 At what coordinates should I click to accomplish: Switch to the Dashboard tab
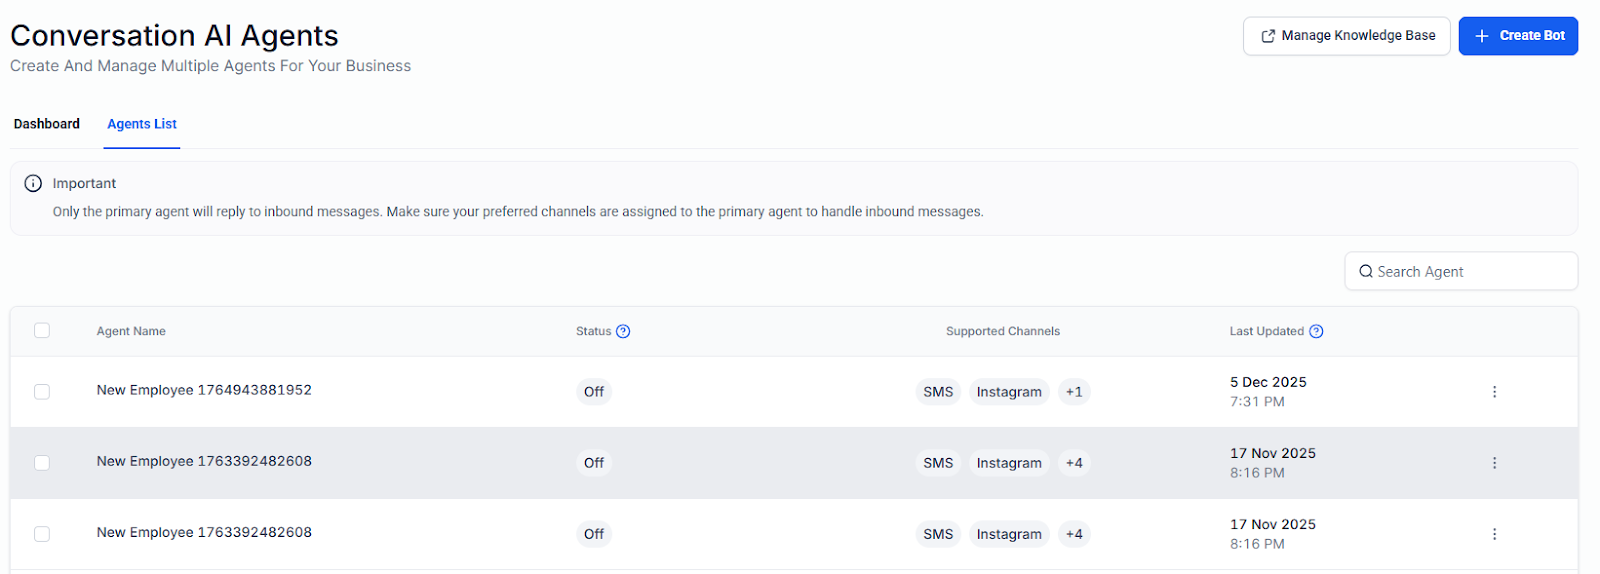pyautogui.click(x=47, y=124)
